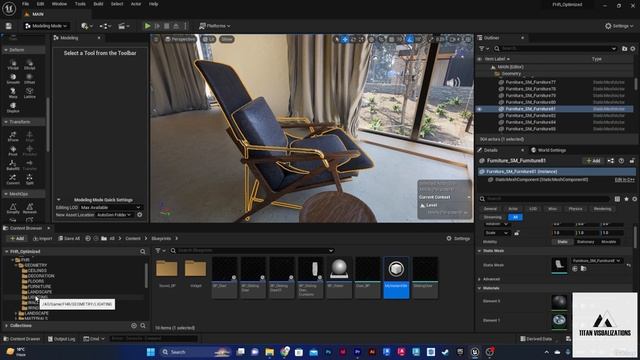Viewport: 640px width, 360px height.
Task: Open the Output Log tab
Action: pos(61,339)
